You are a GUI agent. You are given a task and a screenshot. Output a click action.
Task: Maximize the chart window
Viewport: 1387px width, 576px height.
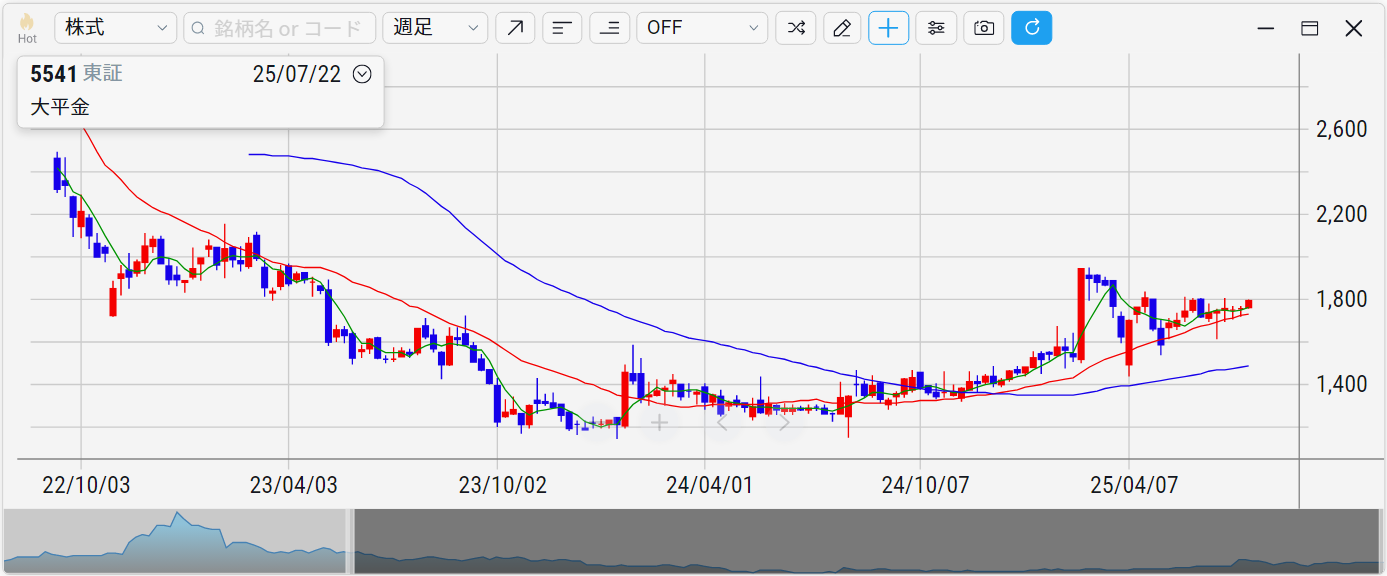(x=1309, y=28)
